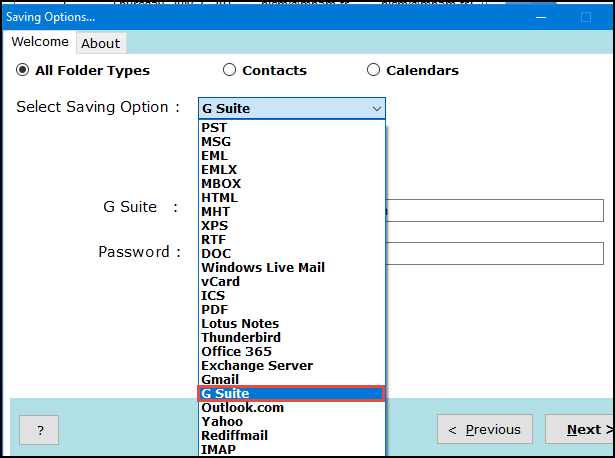Maximize the Saving Options window
Screen dimensions: 615x458
click(x=586, y=17)
